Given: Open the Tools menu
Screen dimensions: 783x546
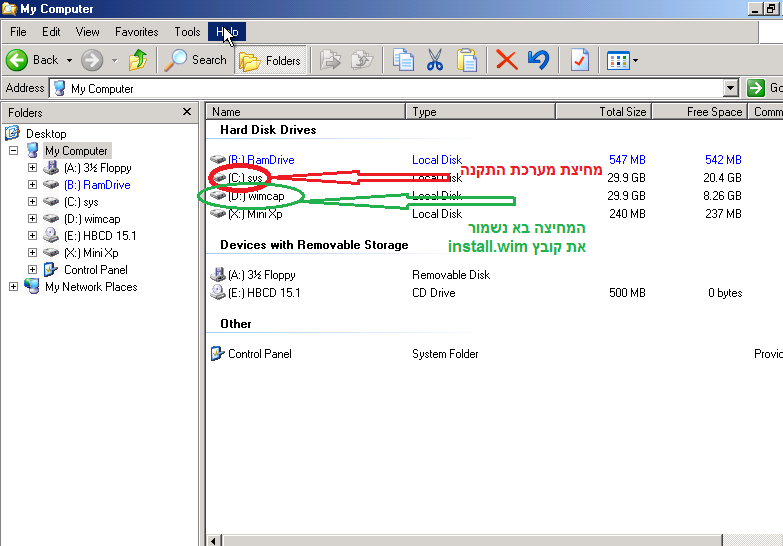Looking at the screenshot, I should [187, 32].
